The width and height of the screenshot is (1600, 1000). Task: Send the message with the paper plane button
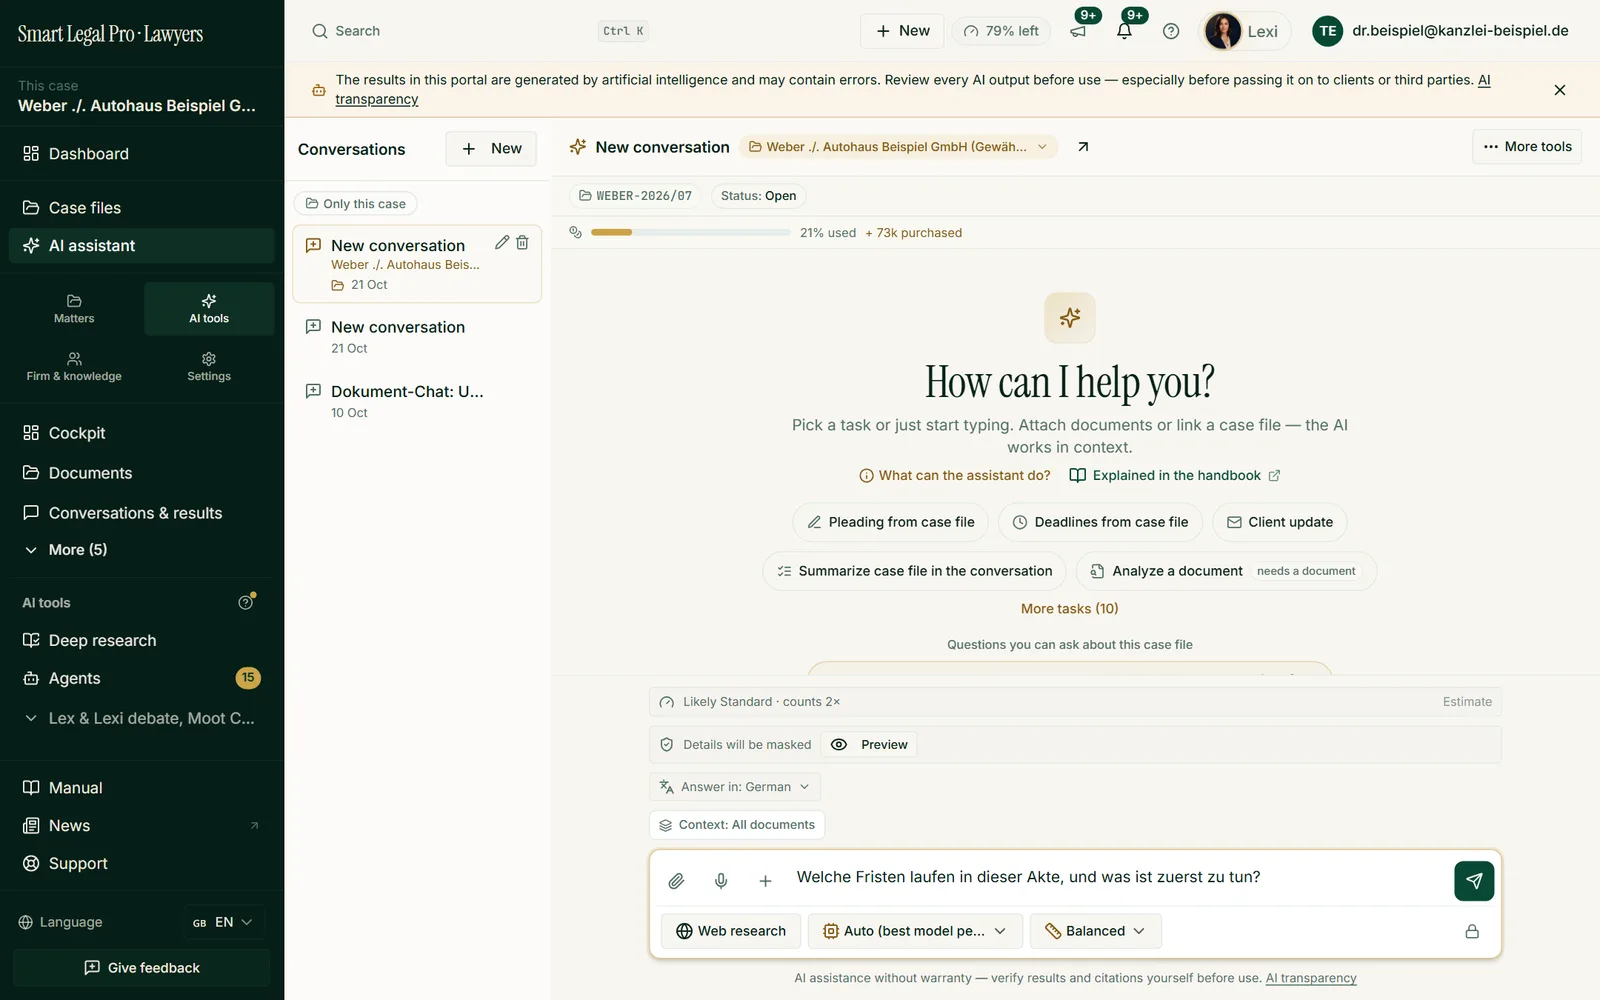coord(1473,881)
